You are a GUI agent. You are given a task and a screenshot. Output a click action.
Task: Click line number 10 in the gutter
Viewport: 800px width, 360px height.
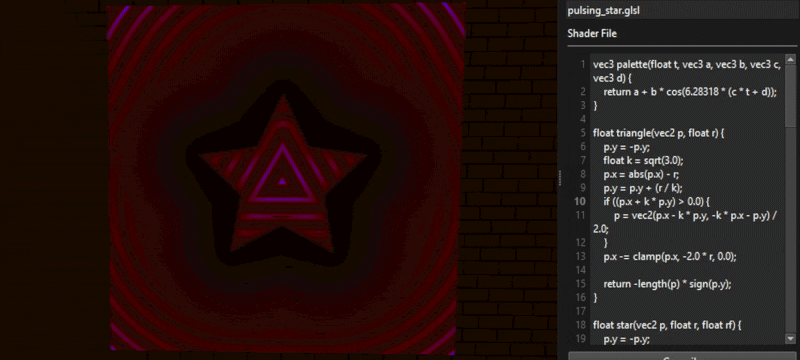point(580,201)
